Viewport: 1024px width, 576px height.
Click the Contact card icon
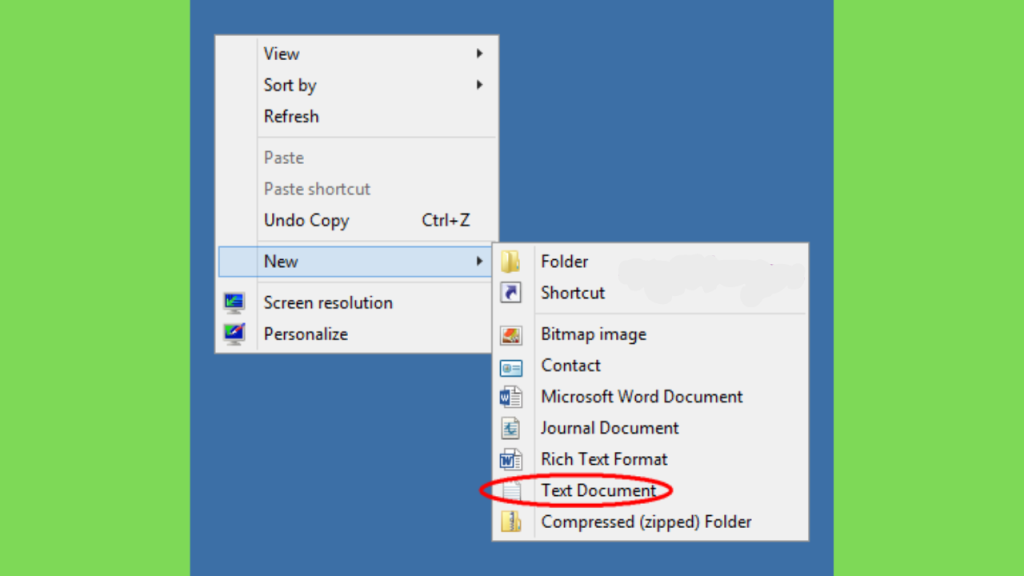point(511,368)
